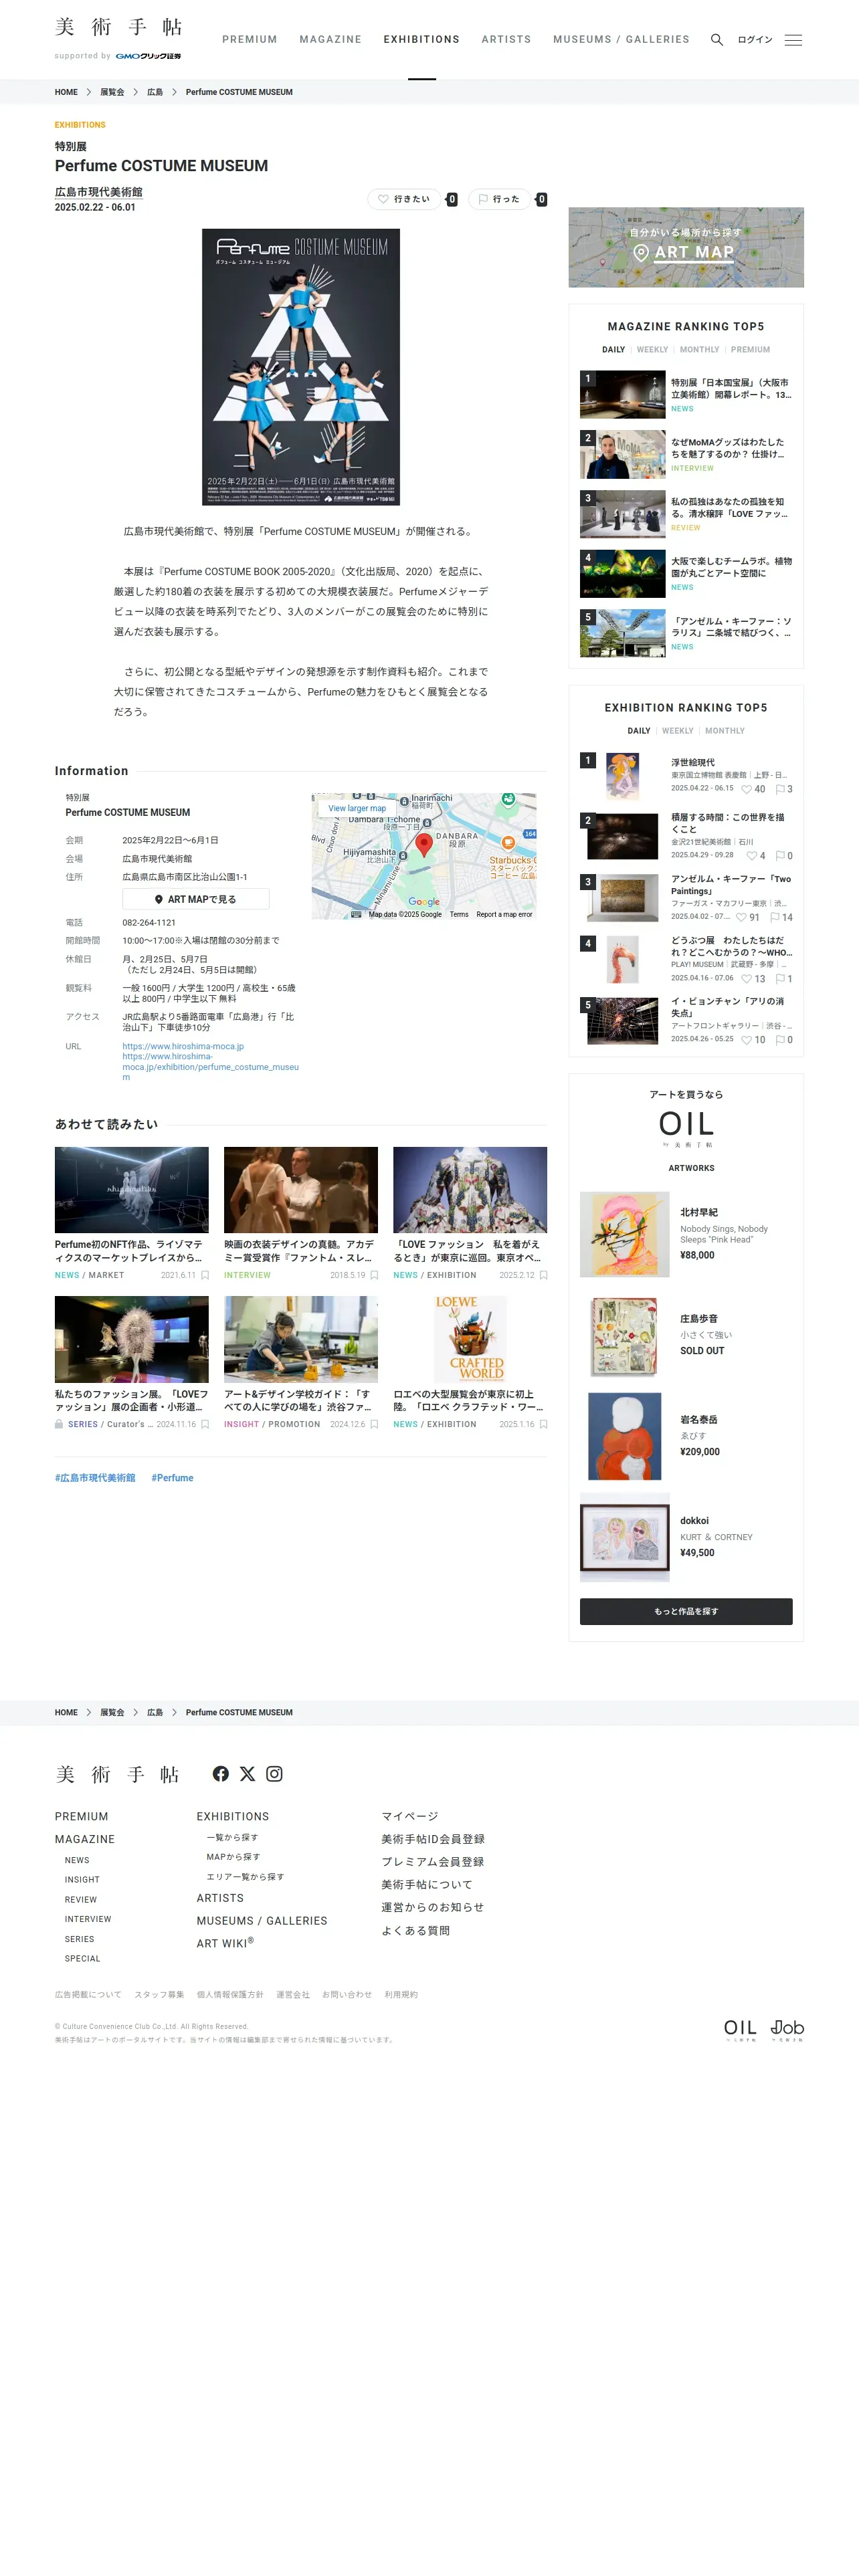Open the 広島市現代美術館 venue link

[98, 192]
